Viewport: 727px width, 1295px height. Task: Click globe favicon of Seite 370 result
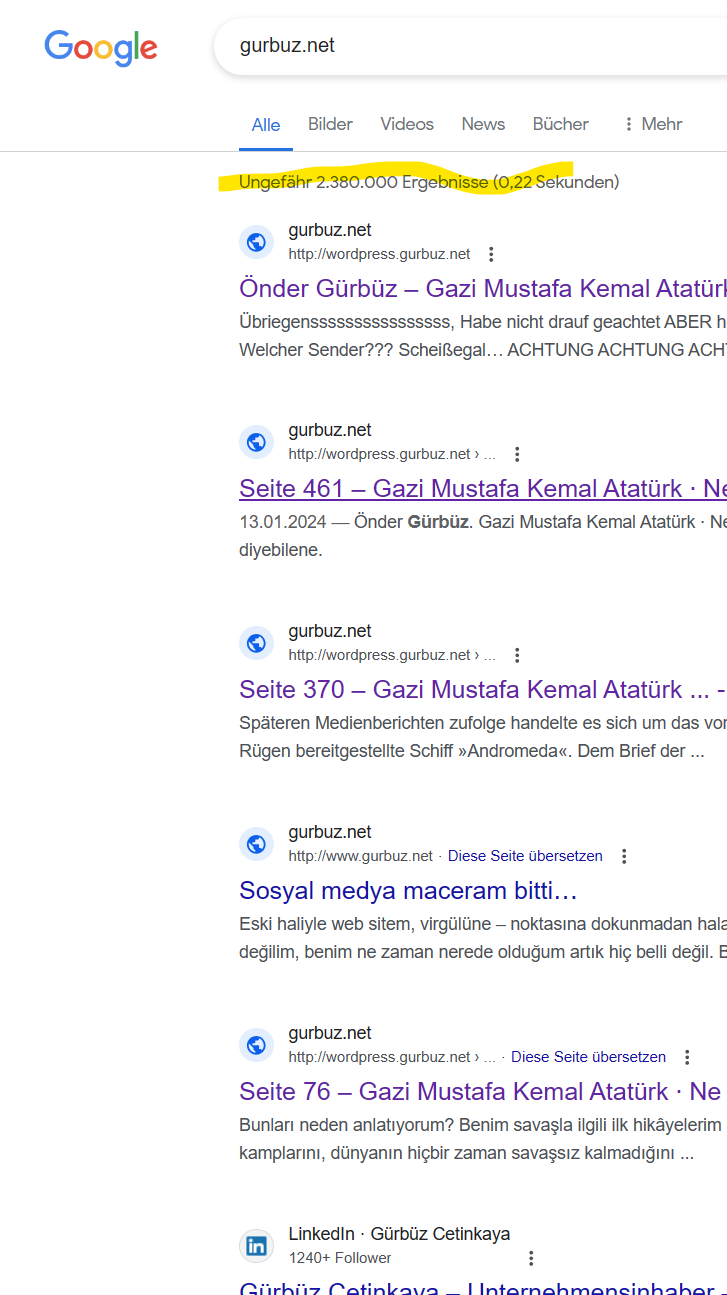click(x=256, y=643)
